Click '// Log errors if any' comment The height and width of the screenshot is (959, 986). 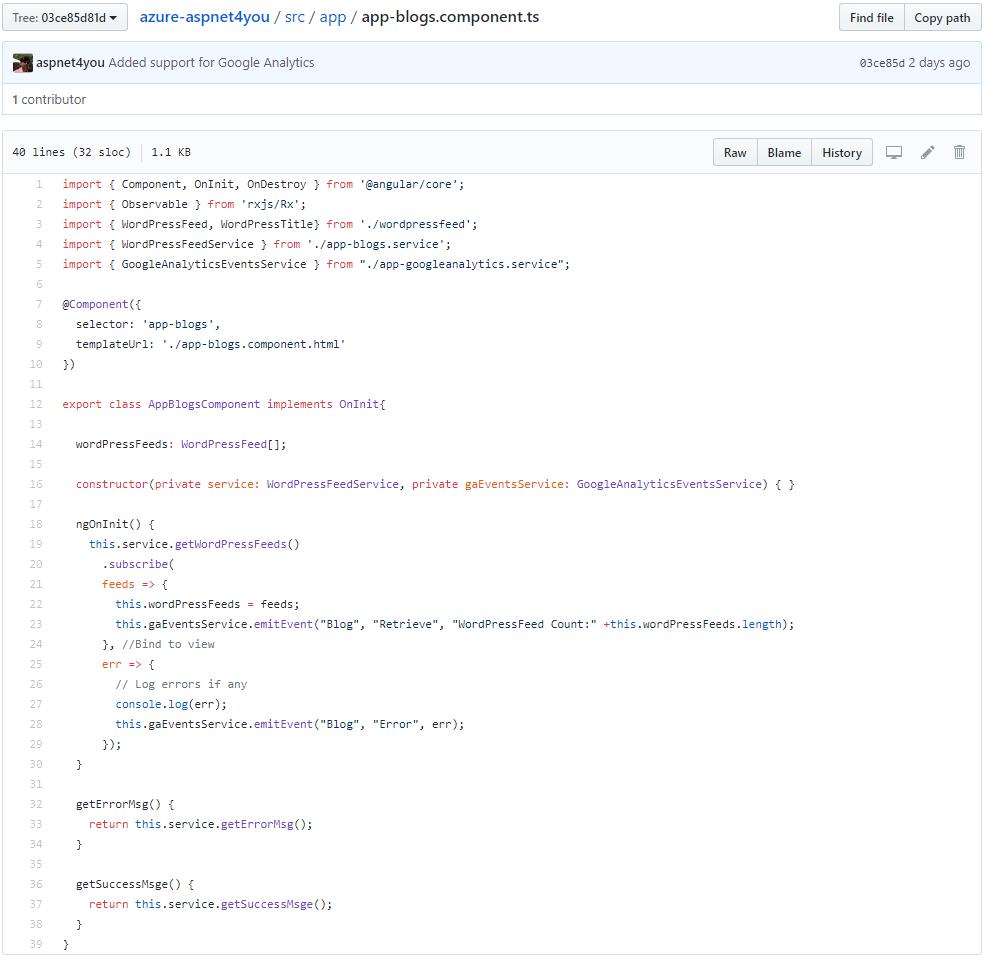click(x=181, y=685)
